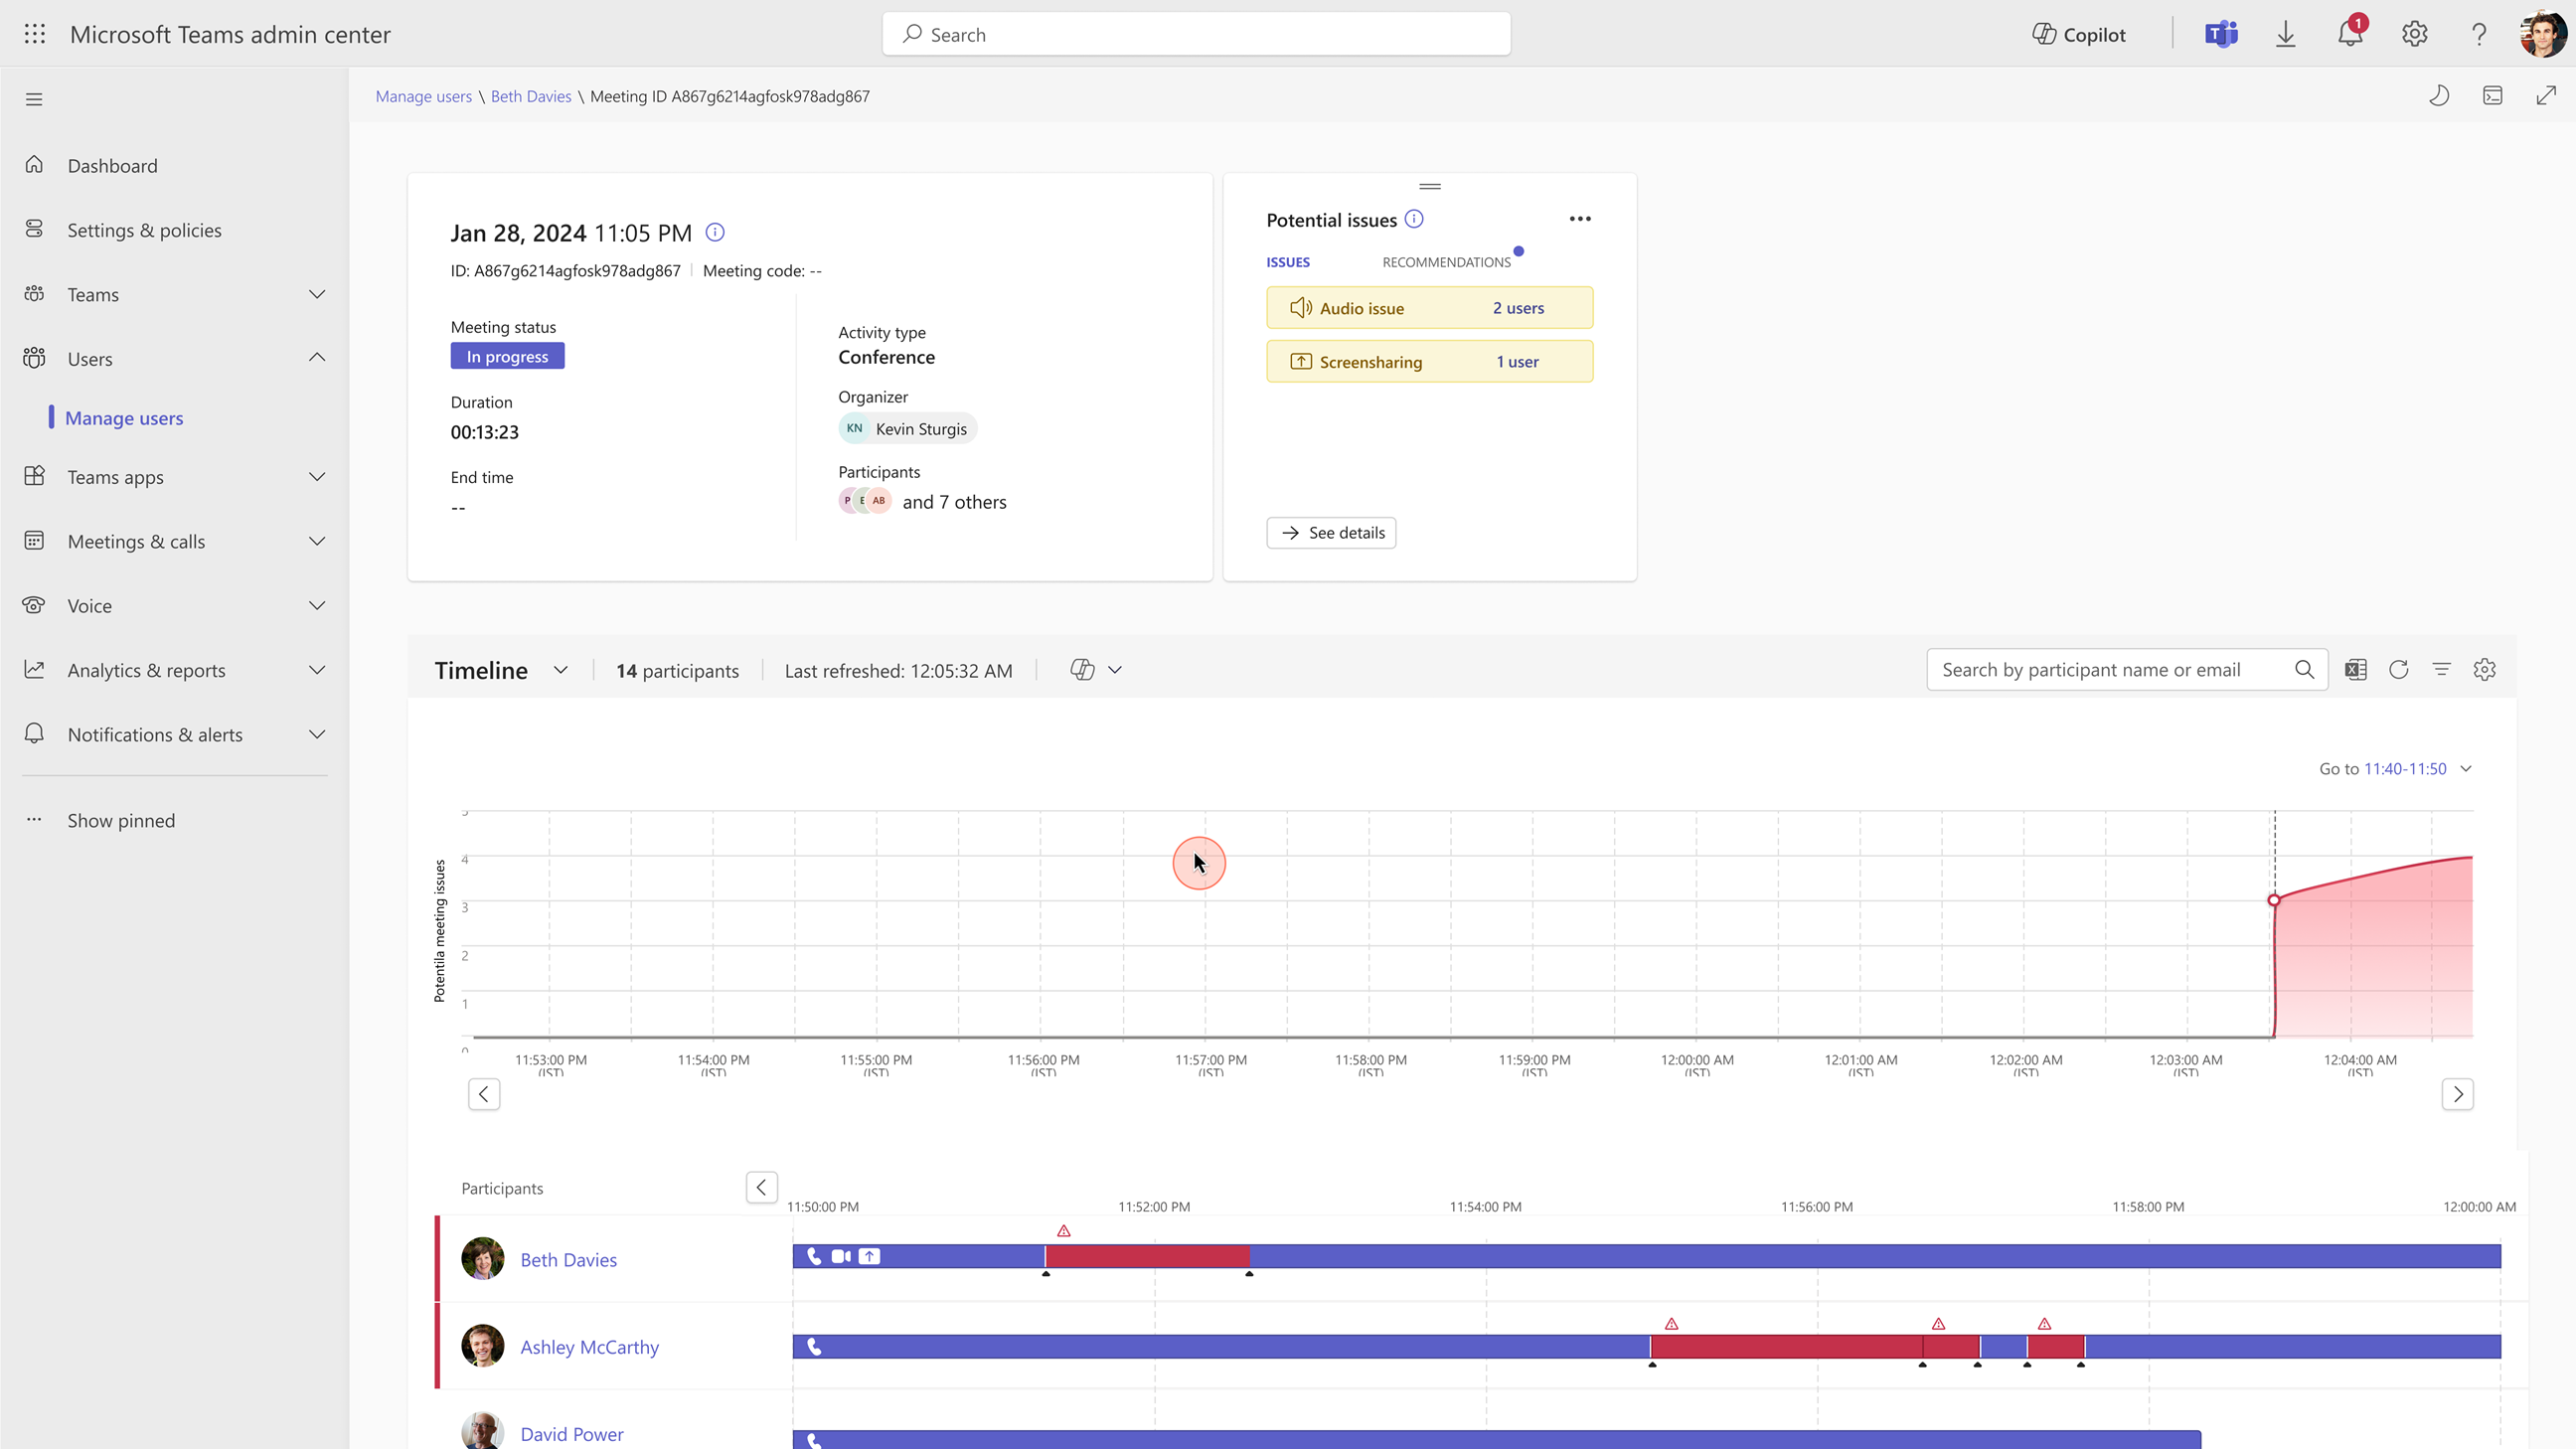Viewport: 2576px width, 1449px height.
Task: Click See details button
Action: click(1331, 533)
